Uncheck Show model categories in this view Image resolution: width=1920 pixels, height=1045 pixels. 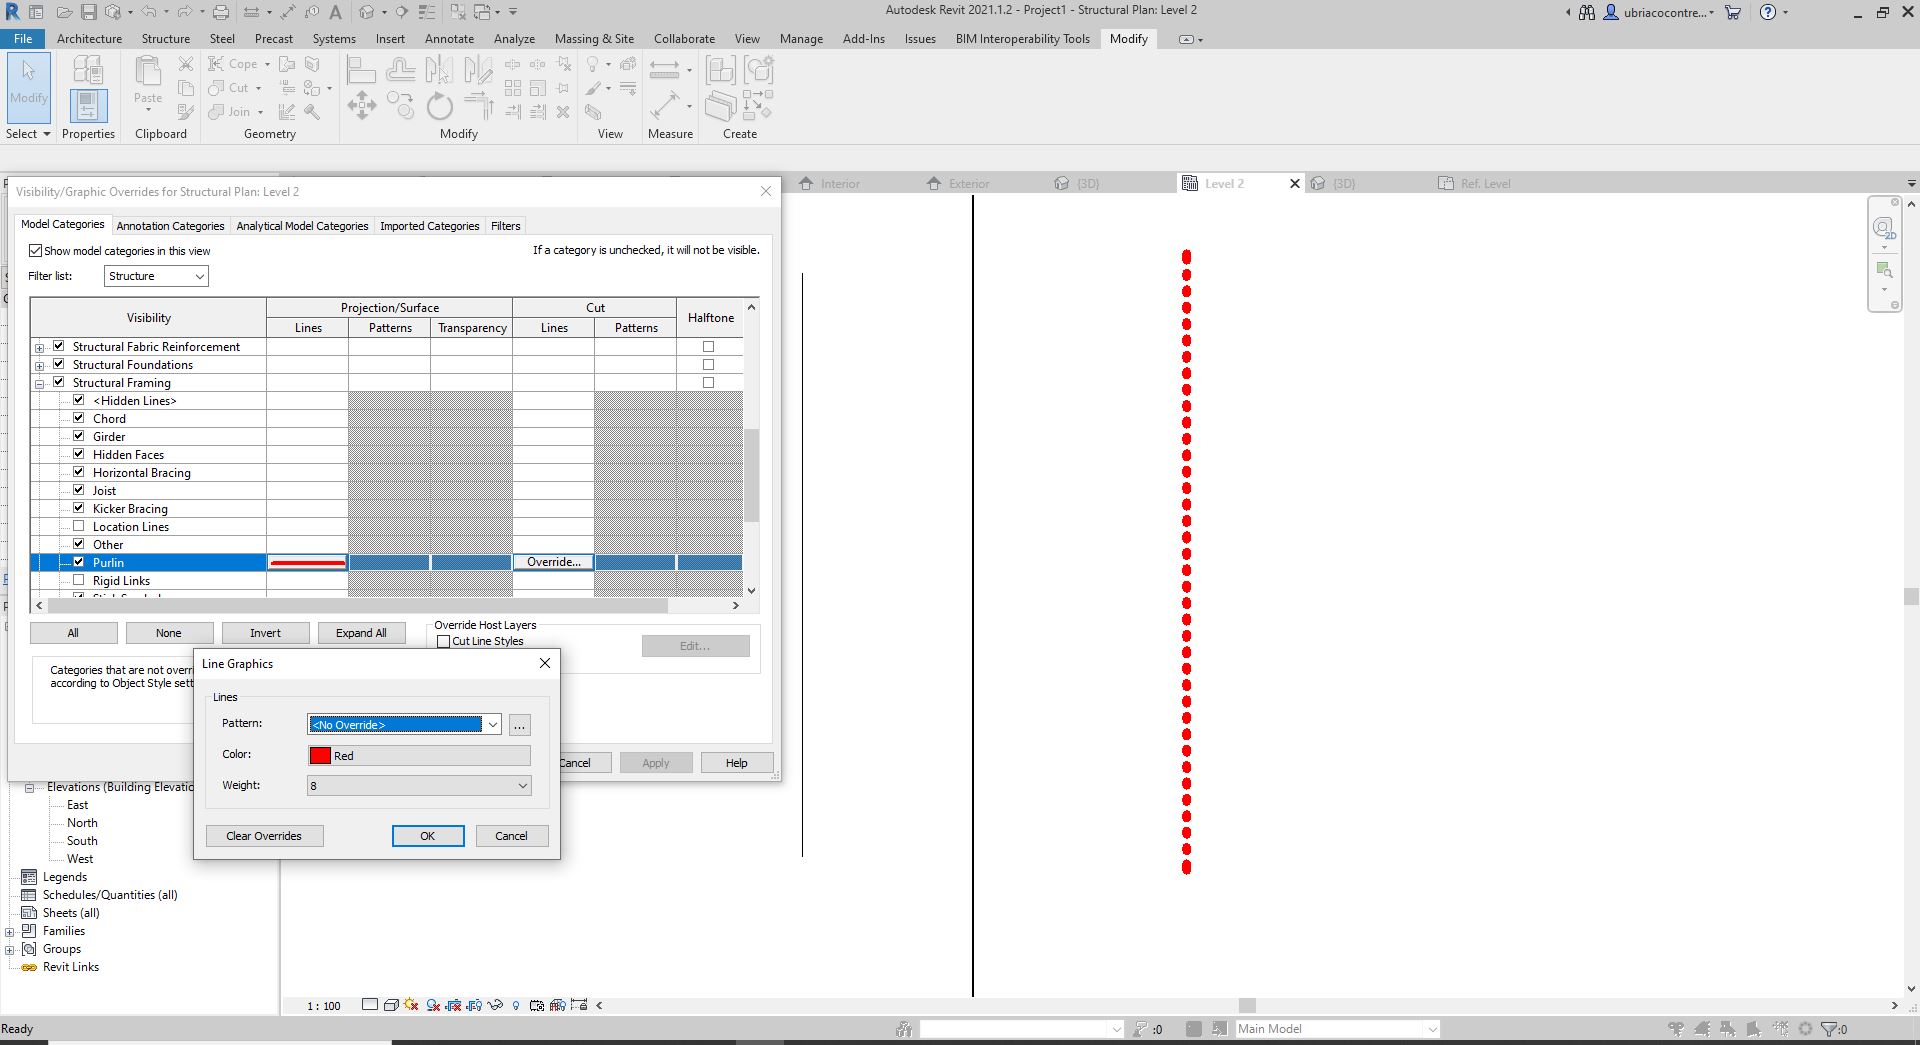pos(36,251)
